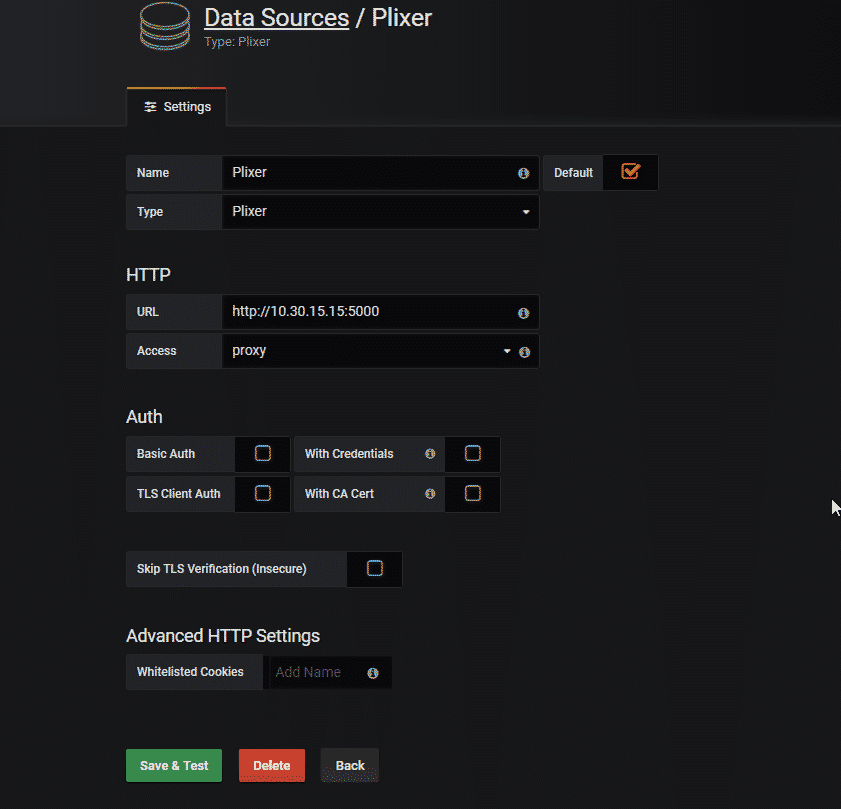Screen dimensions: 841x809
Task: Click the 'Access' field label
Action: pyautogui.click(x=157, y=351)
